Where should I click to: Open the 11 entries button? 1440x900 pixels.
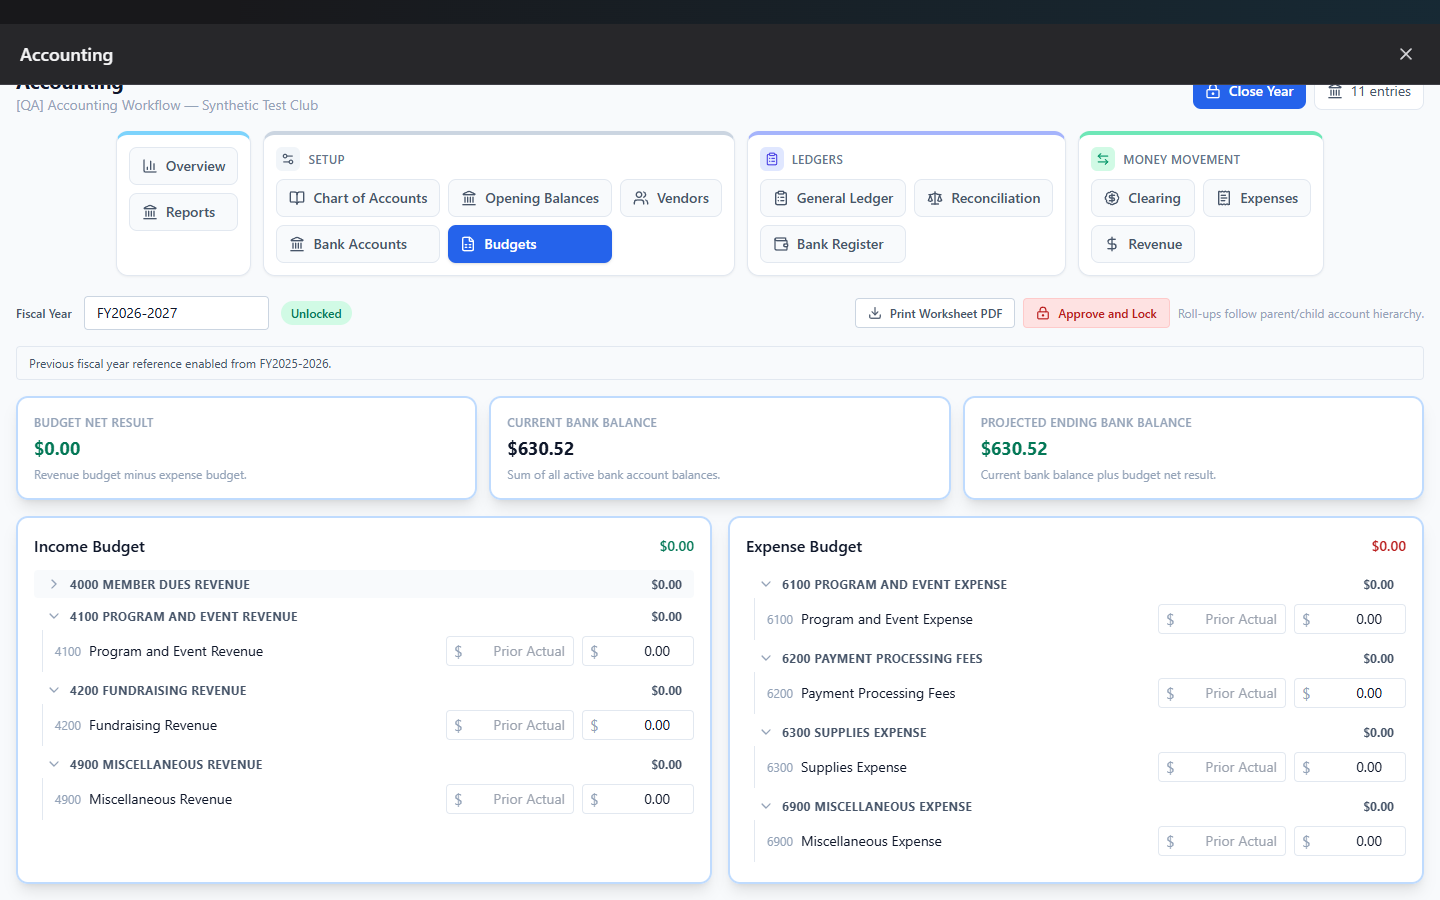[x=1369, y=92]
